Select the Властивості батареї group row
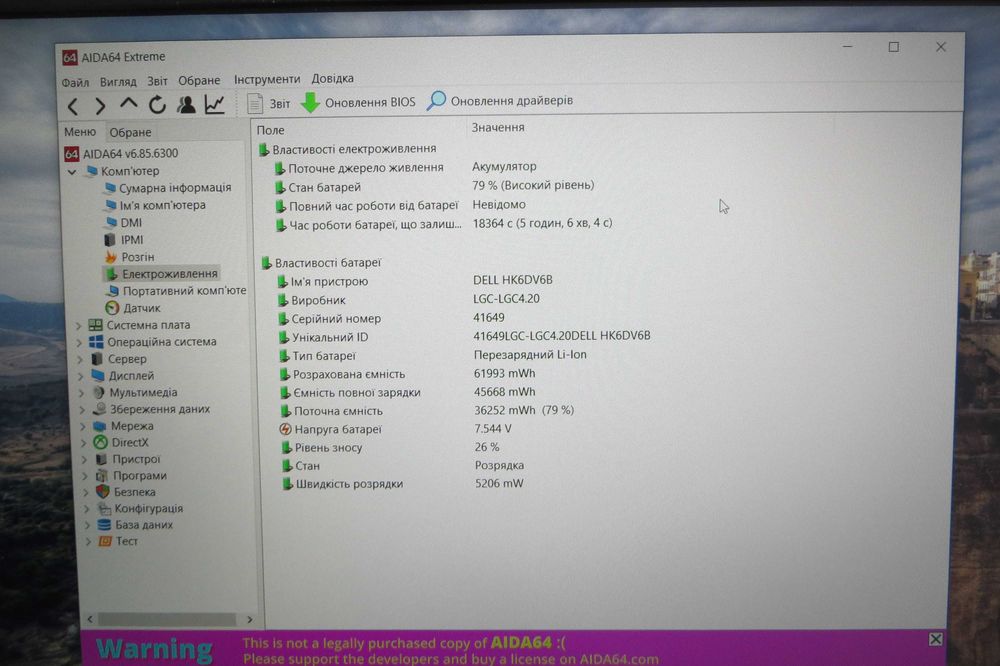The height and width of the screenshot is (666, 1000). [321, 263]
